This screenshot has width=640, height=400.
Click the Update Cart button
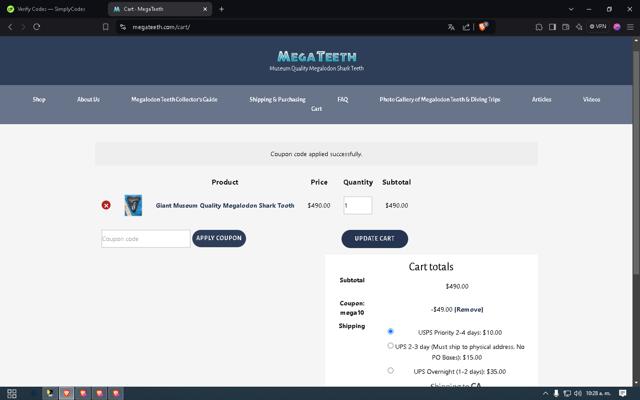375,239
